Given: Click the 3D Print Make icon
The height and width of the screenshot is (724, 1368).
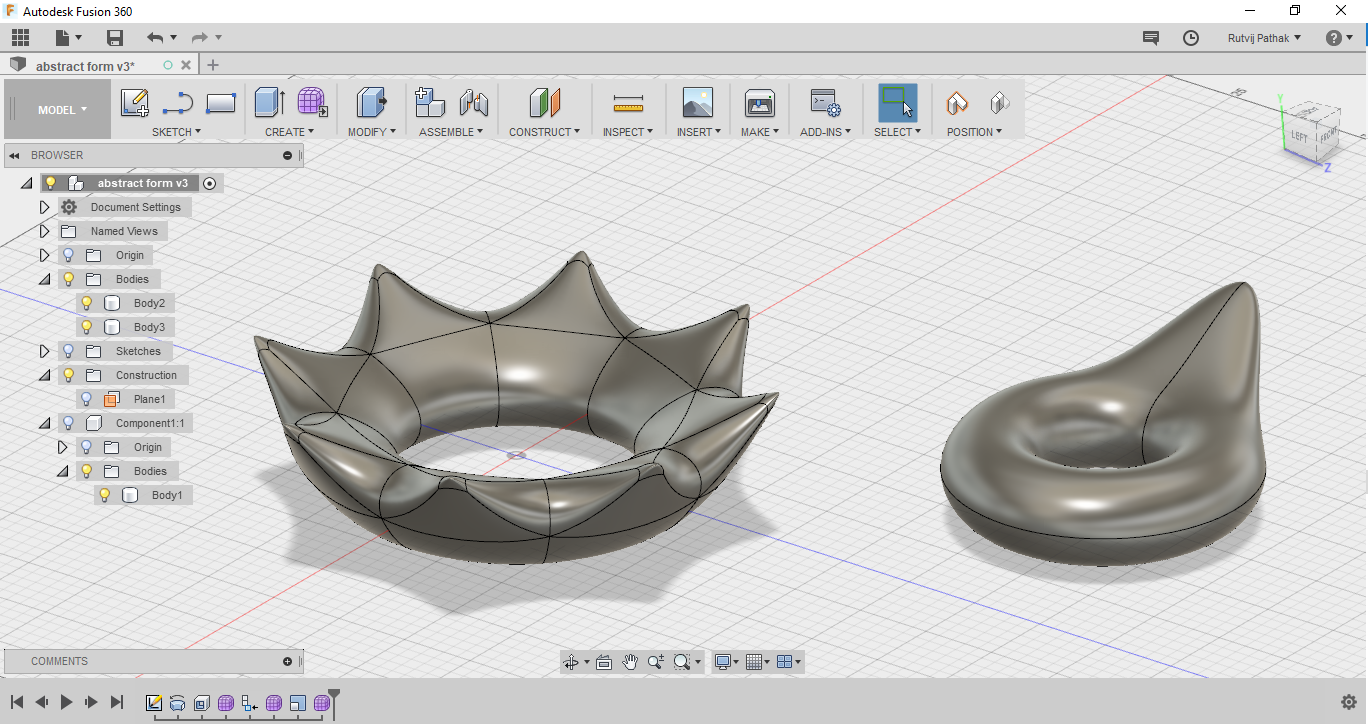Looking at the screenshot, I should pyautogui.click(x=760, y=102).
